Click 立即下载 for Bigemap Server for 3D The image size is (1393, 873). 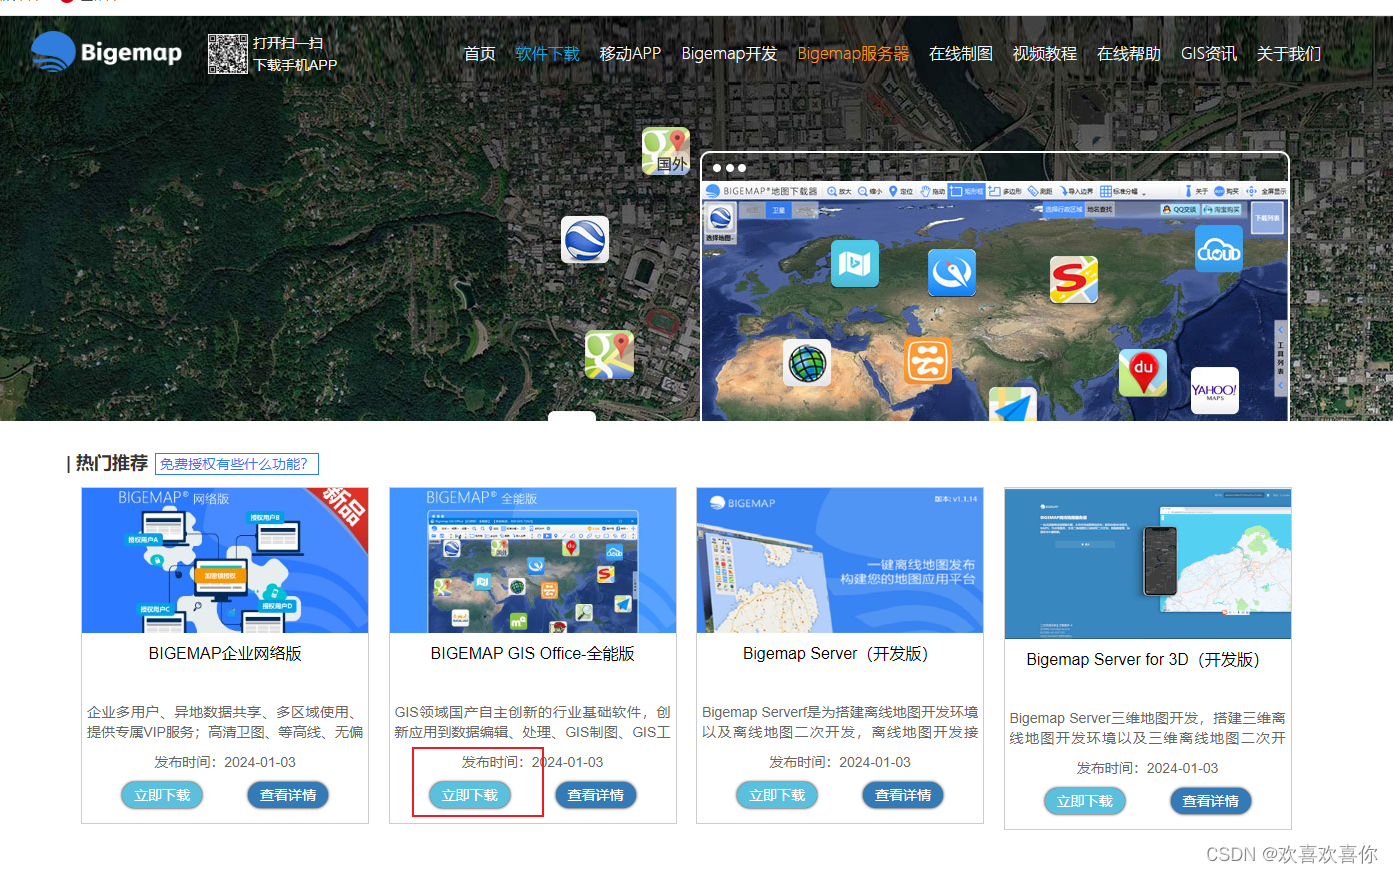tap(1085, 801)
